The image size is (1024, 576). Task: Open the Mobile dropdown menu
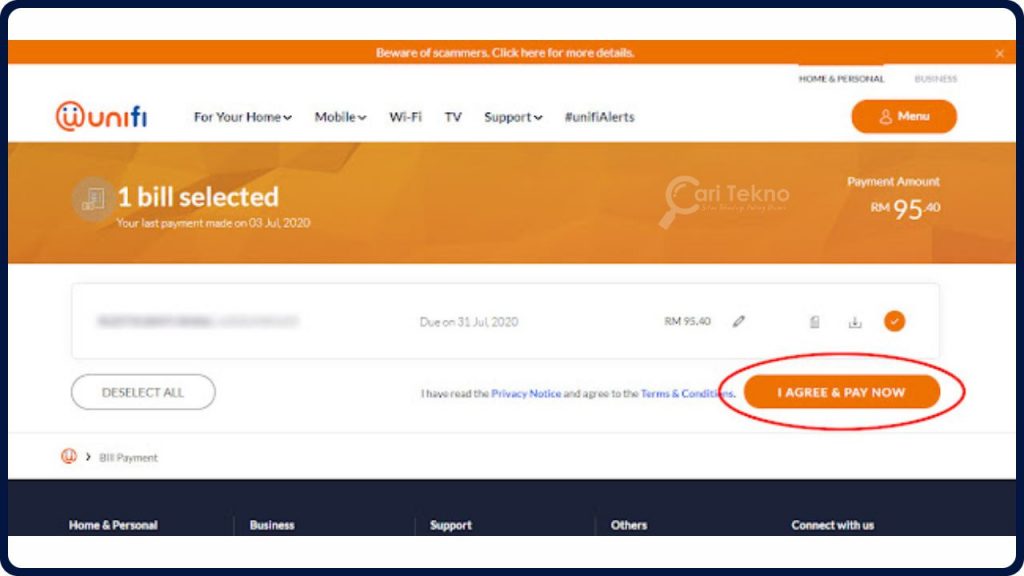click(339, 117)
